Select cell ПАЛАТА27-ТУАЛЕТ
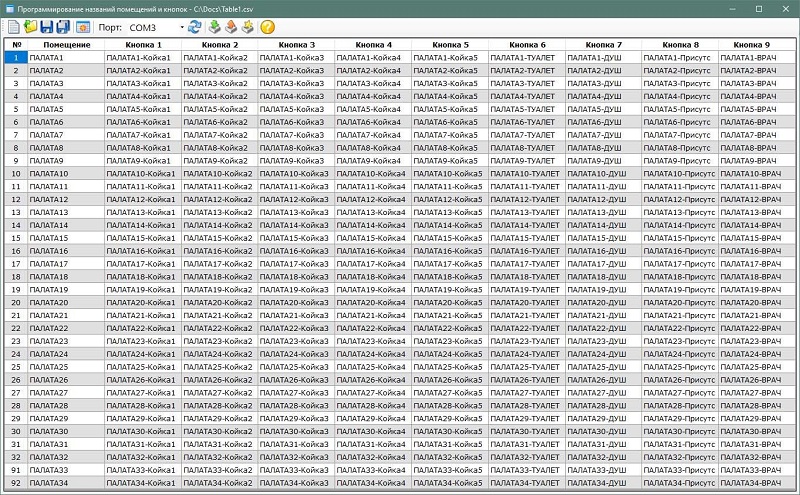 pyautogui.click(x=527, y=393)
